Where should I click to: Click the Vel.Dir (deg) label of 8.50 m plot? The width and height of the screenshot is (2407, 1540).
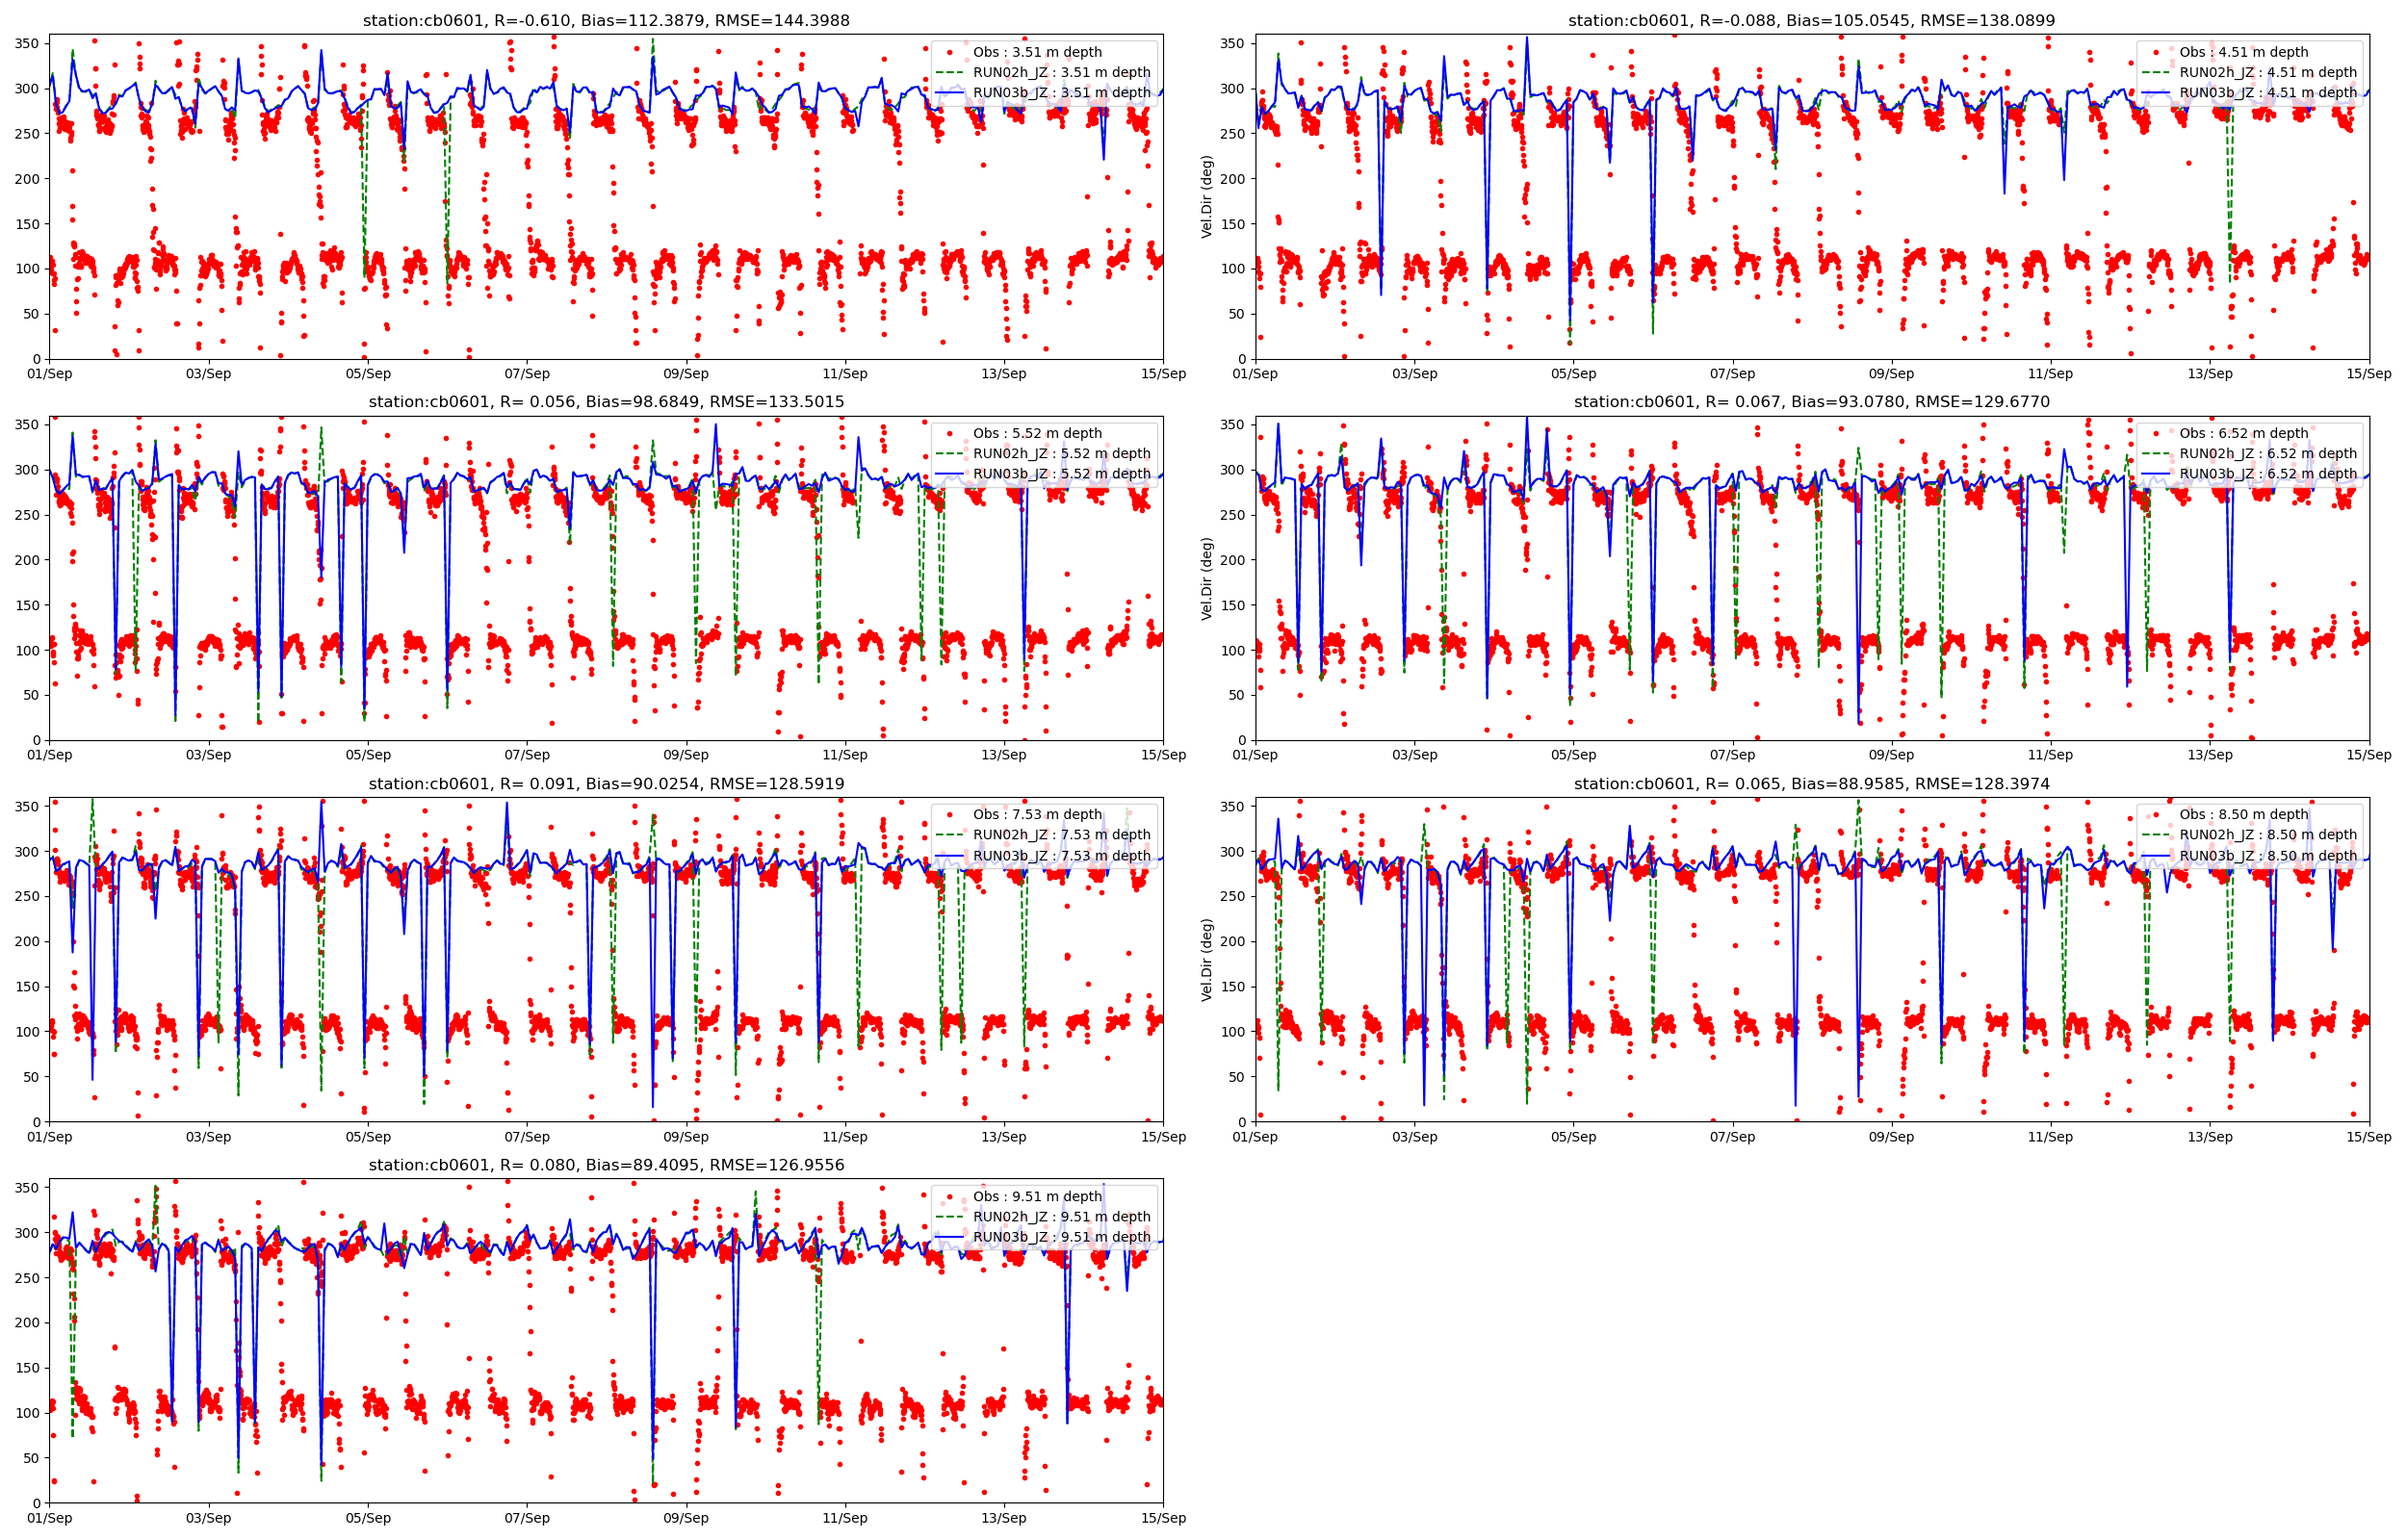click(1207, 960)
